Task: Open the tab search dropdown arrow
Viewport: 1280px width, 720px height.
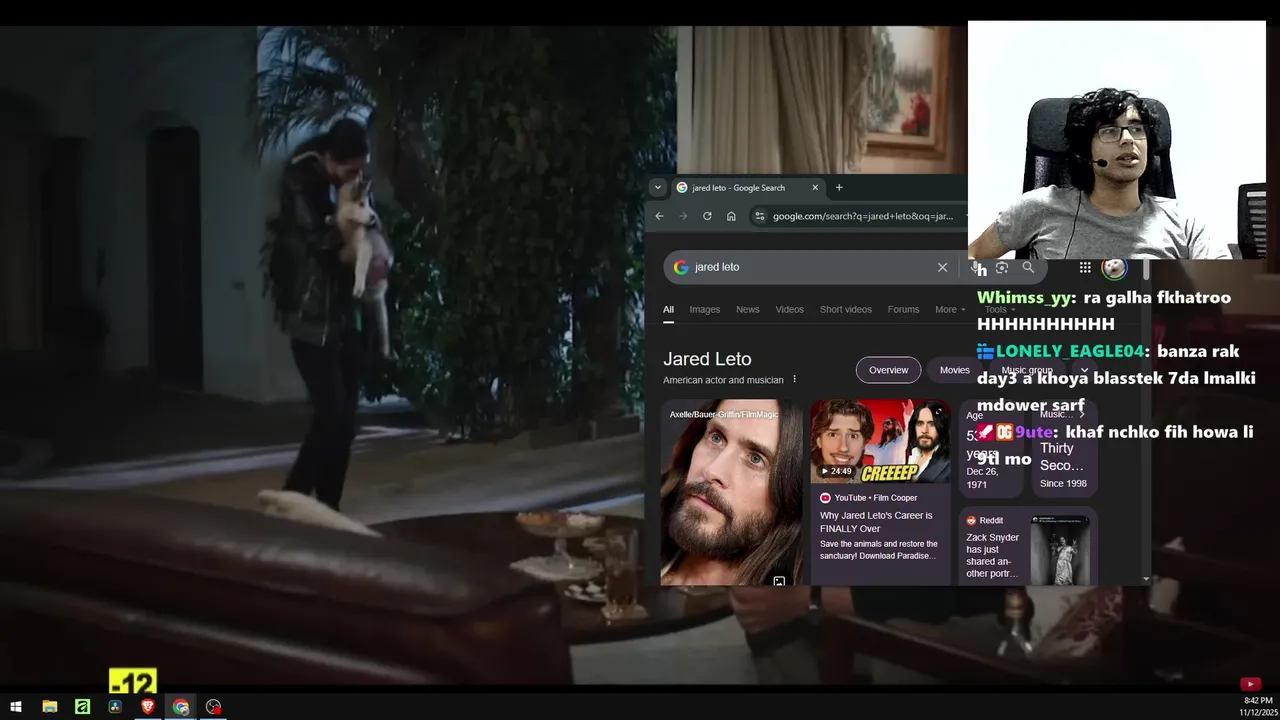Action: tap(657, 187)
